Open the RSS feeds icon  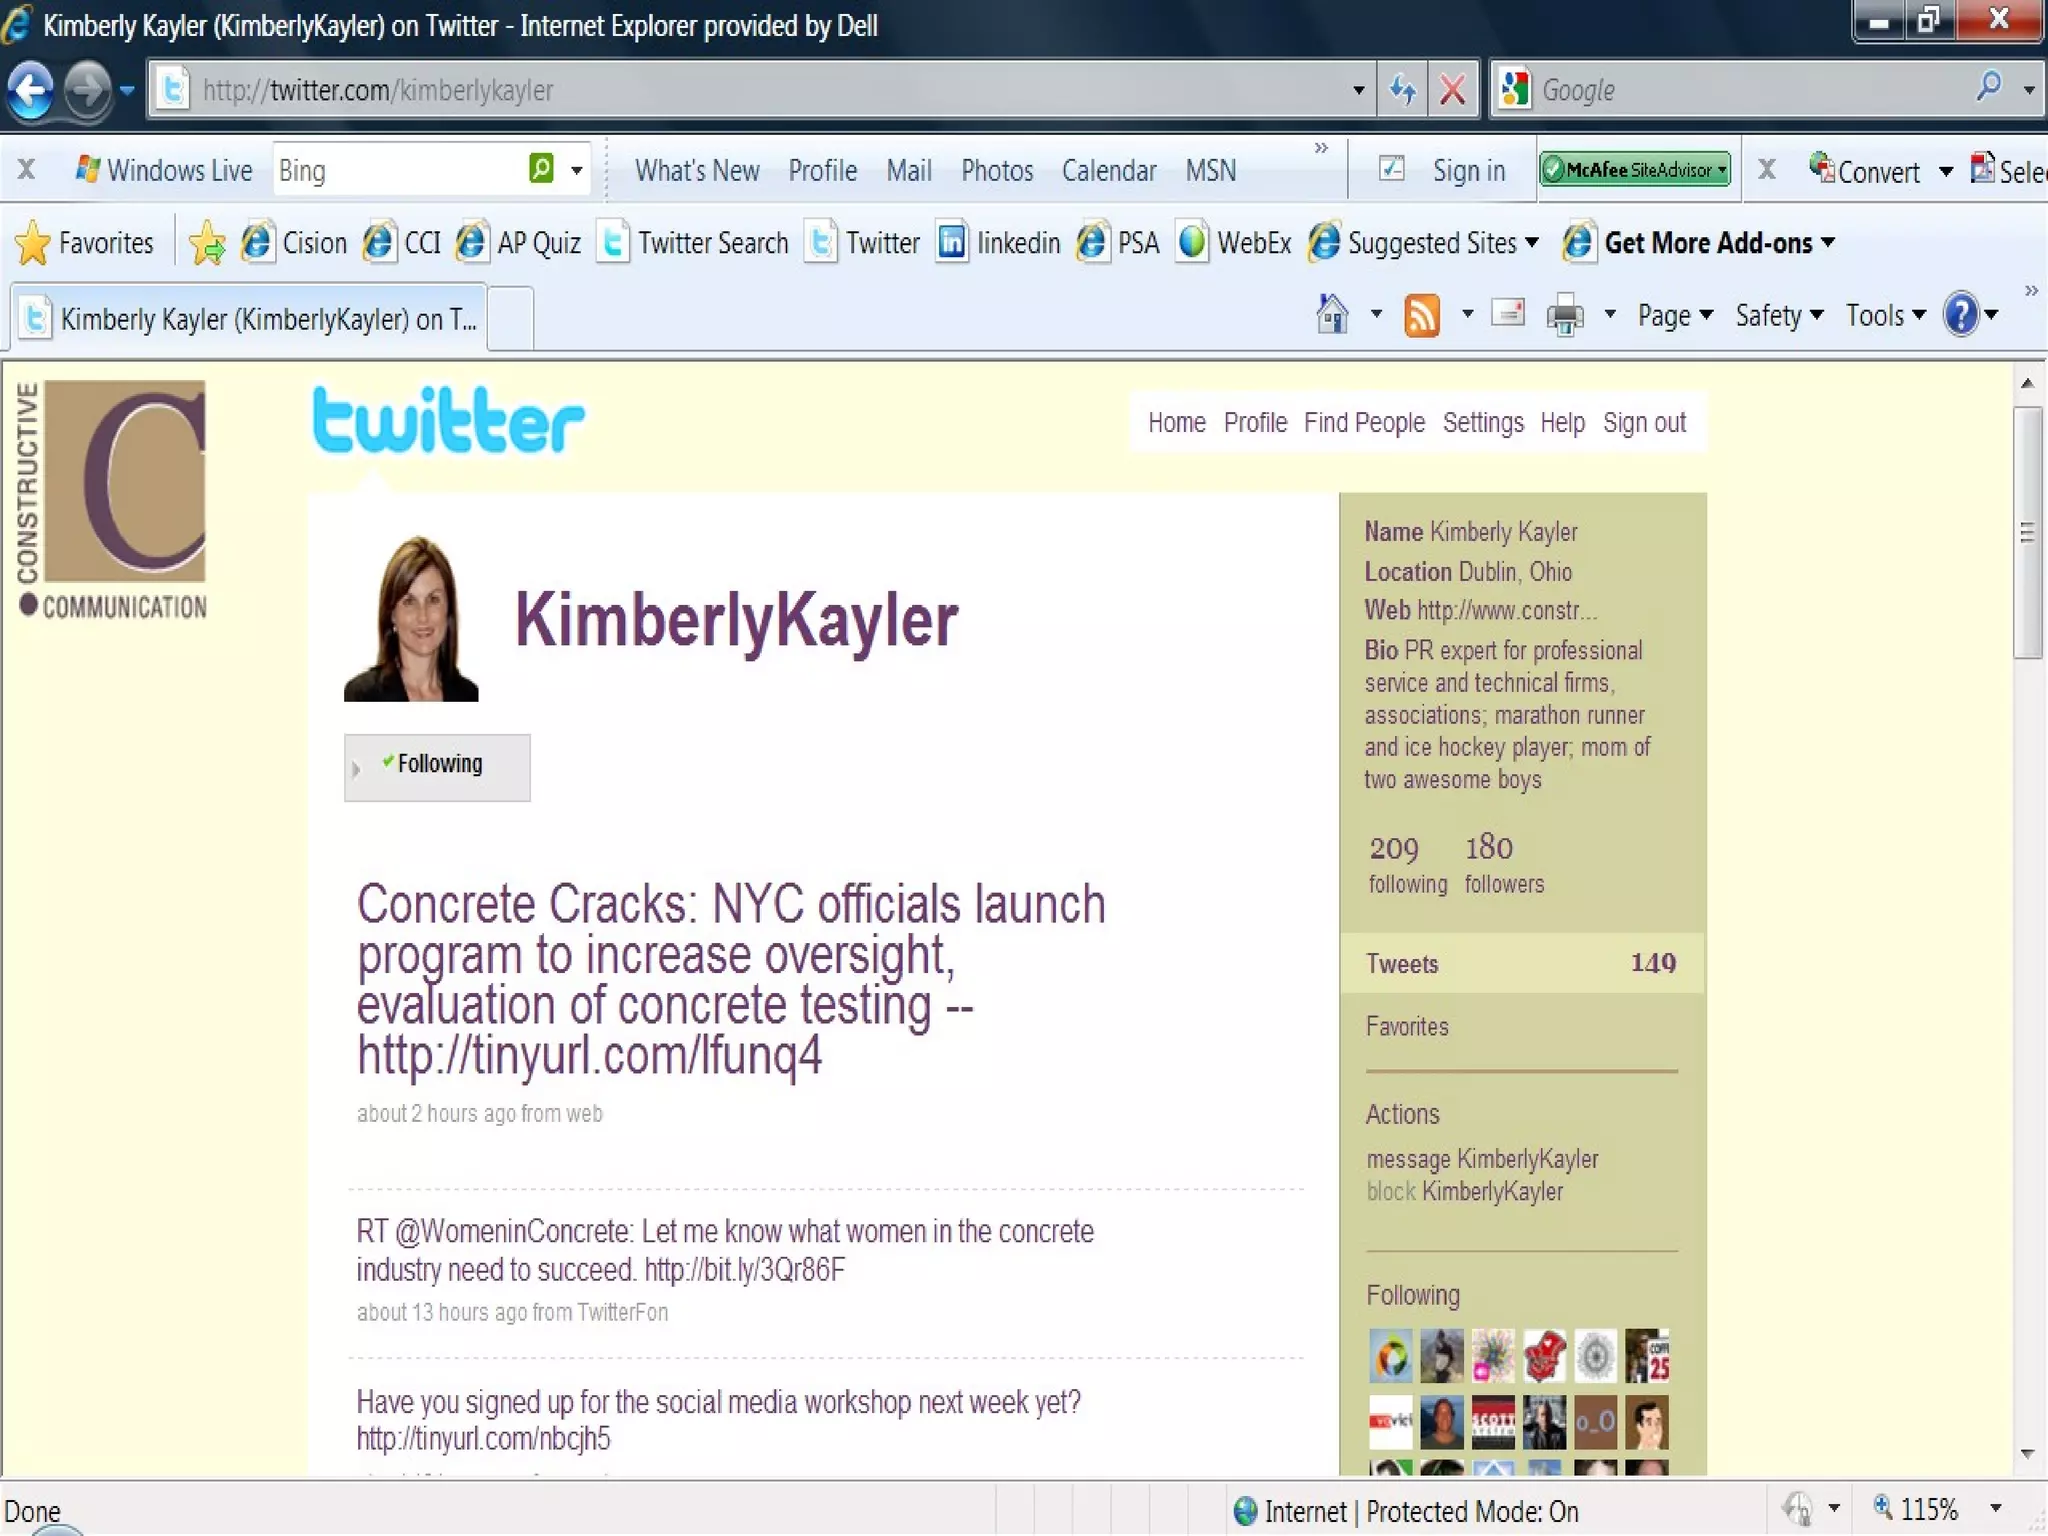(x=1422, y=316)
